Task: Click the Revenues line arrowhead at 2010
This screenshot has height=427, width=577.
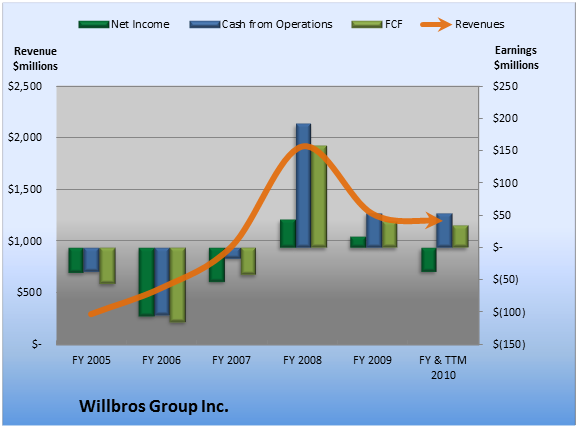Action: [x=434, y=220]
